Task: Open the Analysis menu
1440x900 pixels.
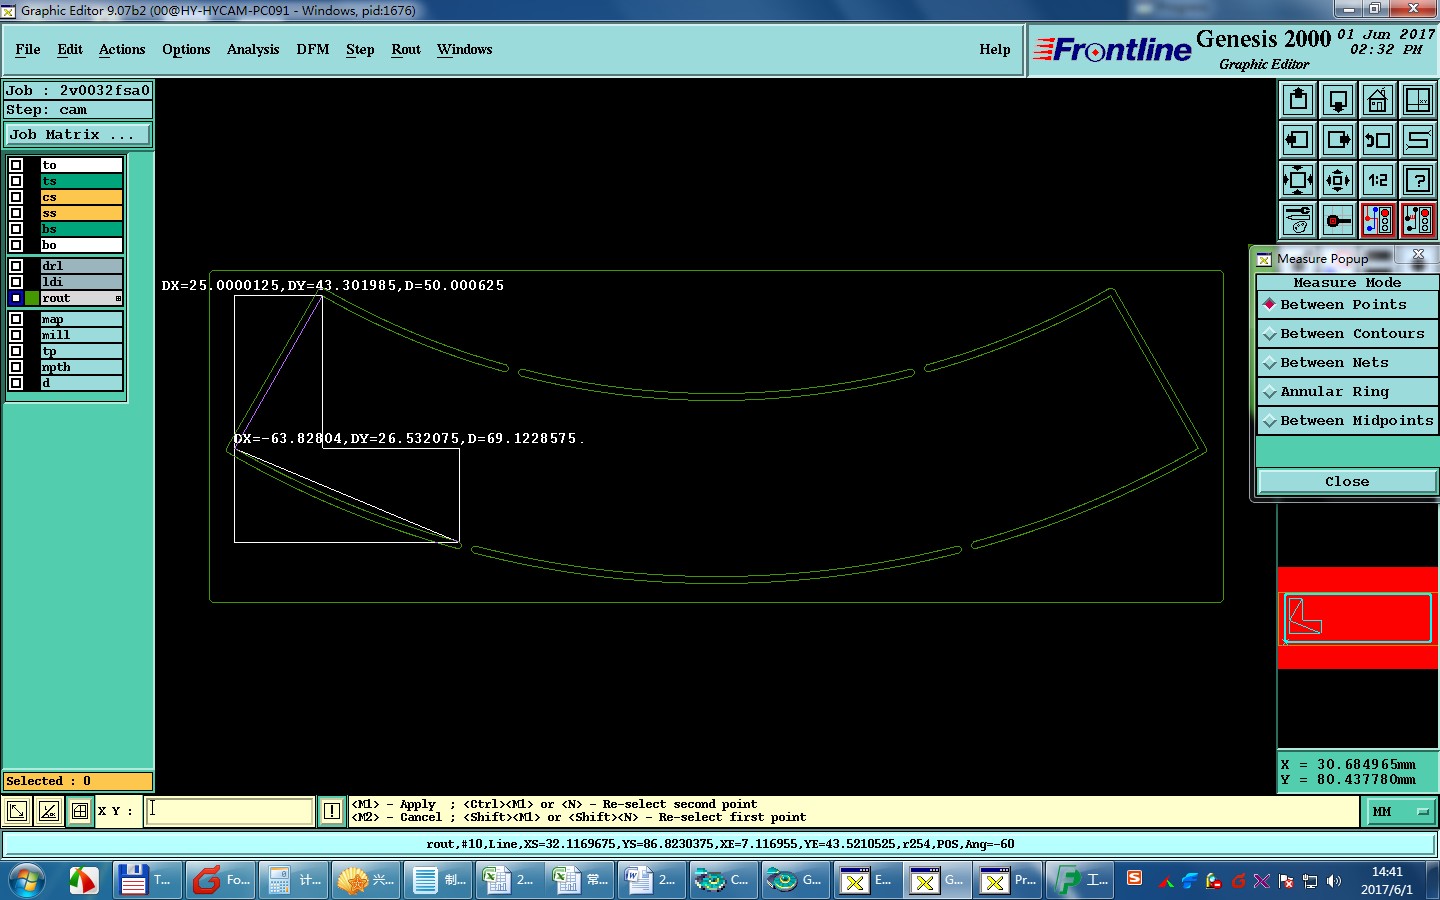Action: coord(253,49)
